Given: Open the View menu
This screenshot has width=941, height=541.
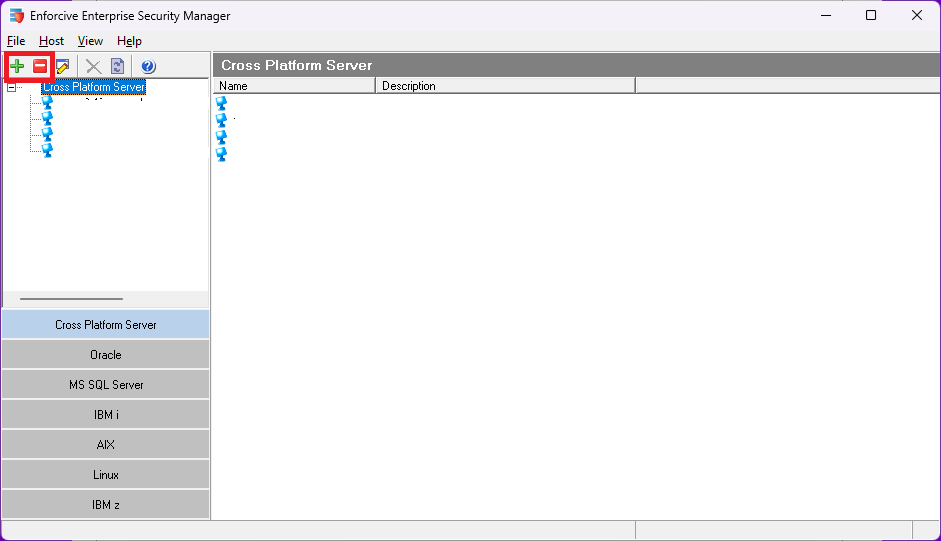Looking at the screenshot, I should [x=90, y=41].
